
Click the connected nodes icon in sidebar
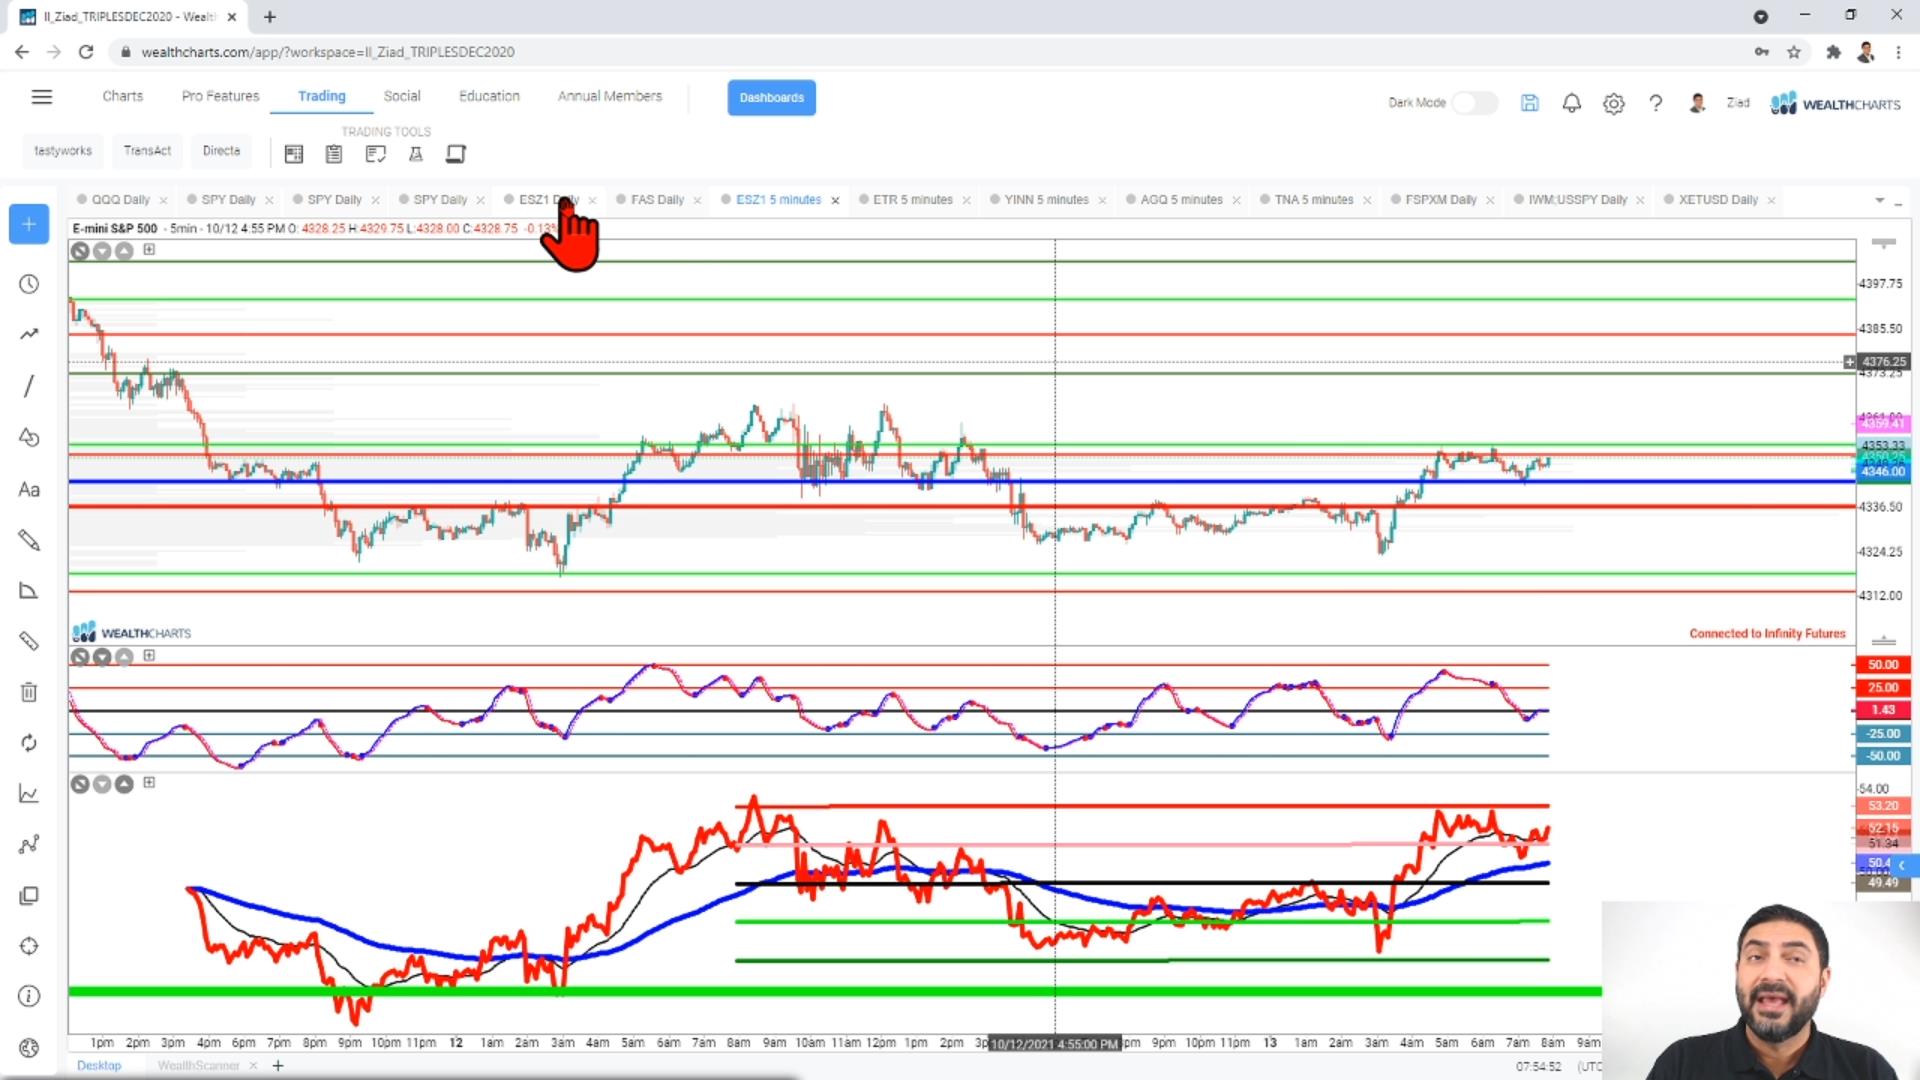29,845
